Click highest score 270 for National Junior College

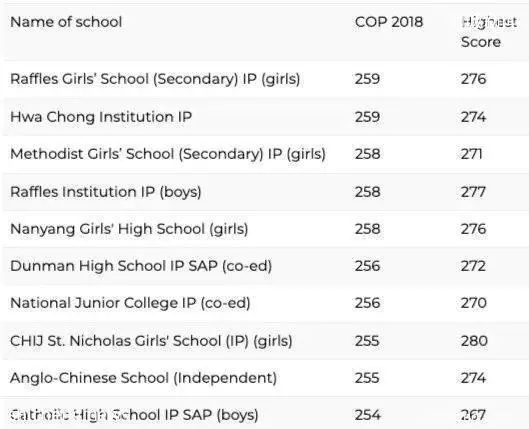pyautogui.click(x=474, y=303)
